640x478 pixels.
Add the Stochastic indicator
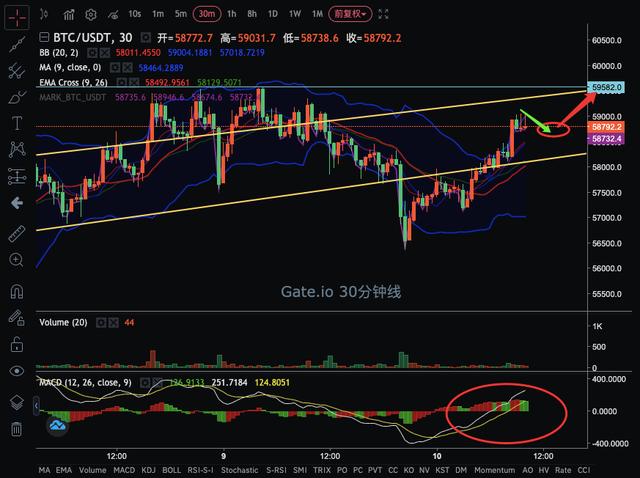pyautogui.click(x=240, y=470)
